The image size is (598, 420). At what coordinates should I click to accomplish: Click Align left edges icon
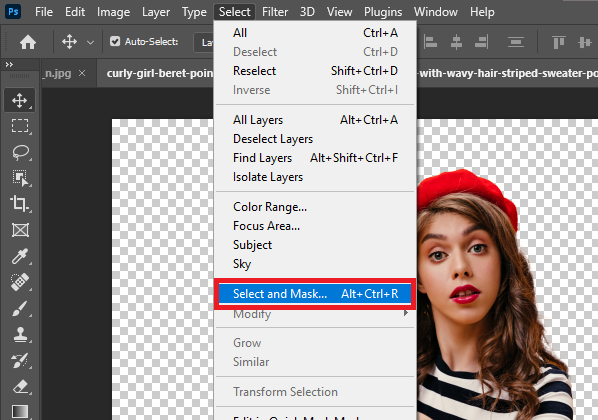click(x=431, y=42)
